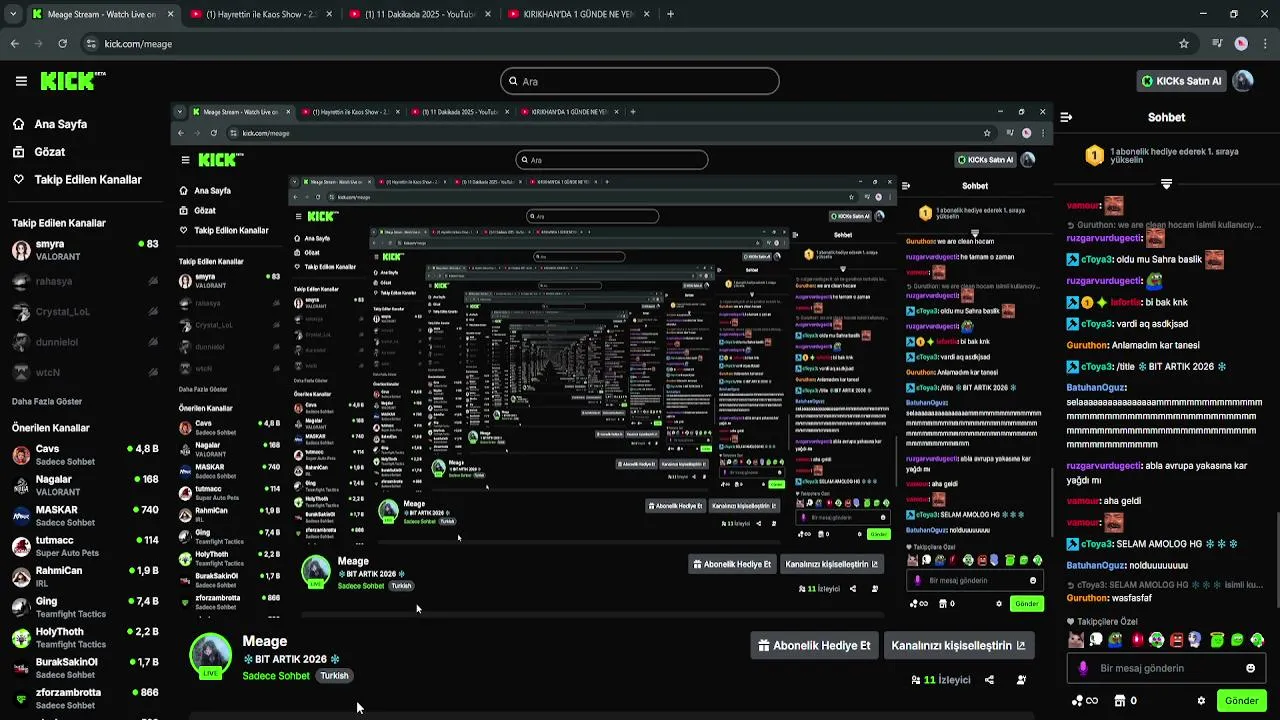Click the KICK logo

click(72, 81)
